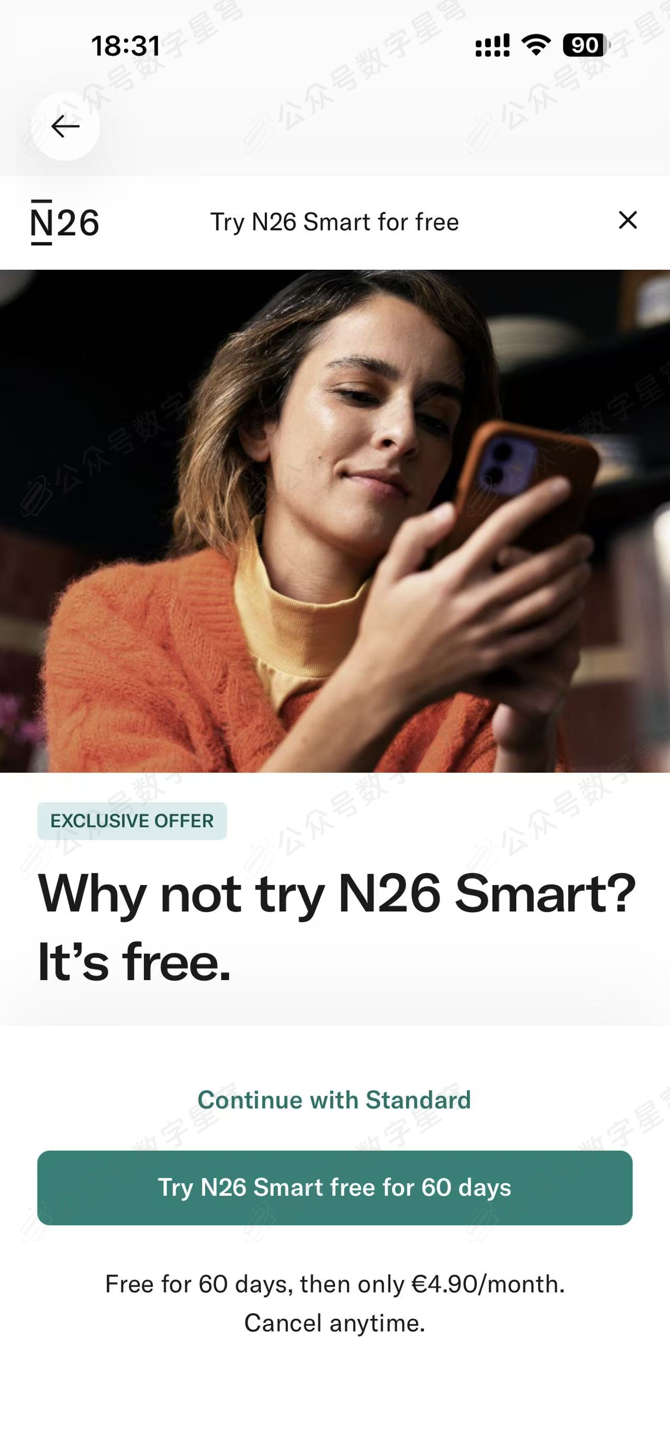Select the 'Try N26 Smart for free' header title
This screenshot has width=670, height=1453.
coord(335,222)
